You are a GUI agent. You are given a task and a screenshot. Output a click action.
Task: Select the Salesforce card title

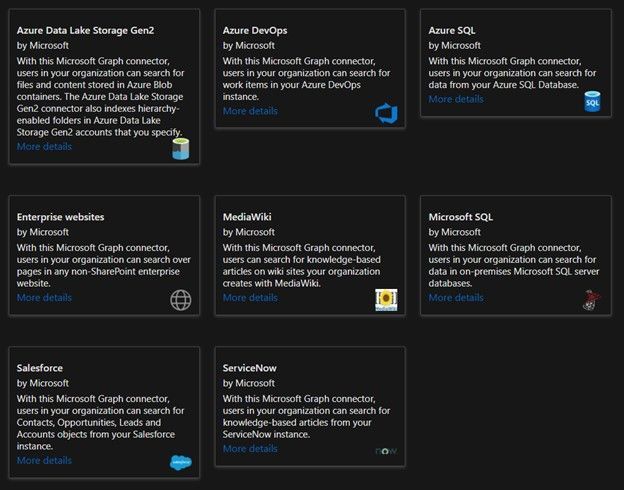pos(39,368)
